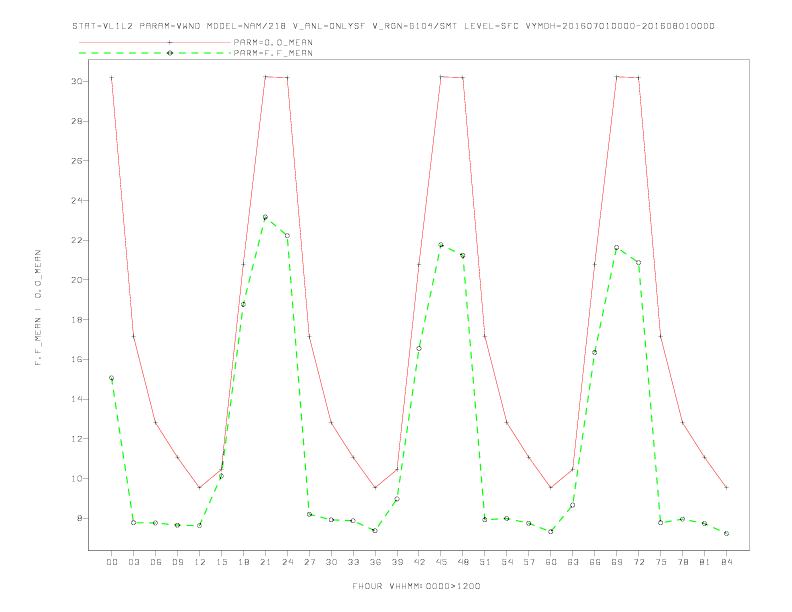Click the y-axis tick label 28
Viewport: 792px width, 612px height.
coord(78,121)
